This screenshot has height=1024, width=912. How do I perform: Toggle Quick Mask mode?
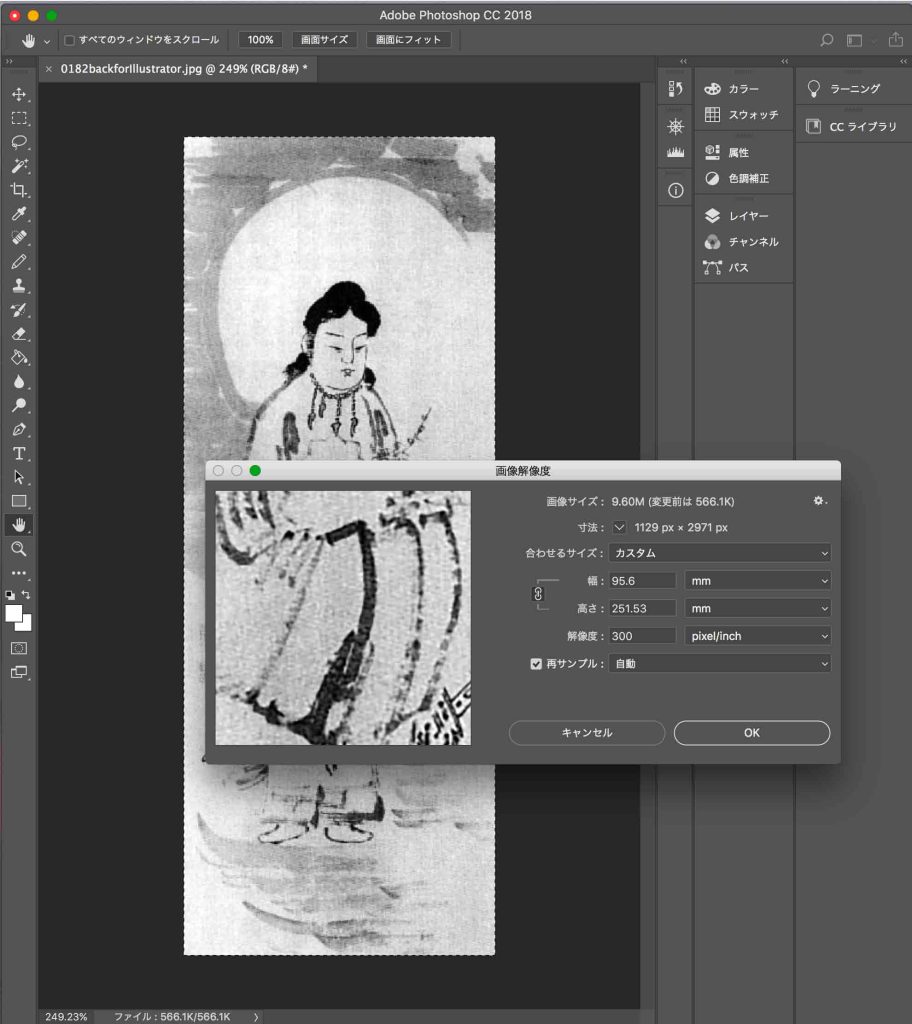pyautogui.click(x=19, y=648)
